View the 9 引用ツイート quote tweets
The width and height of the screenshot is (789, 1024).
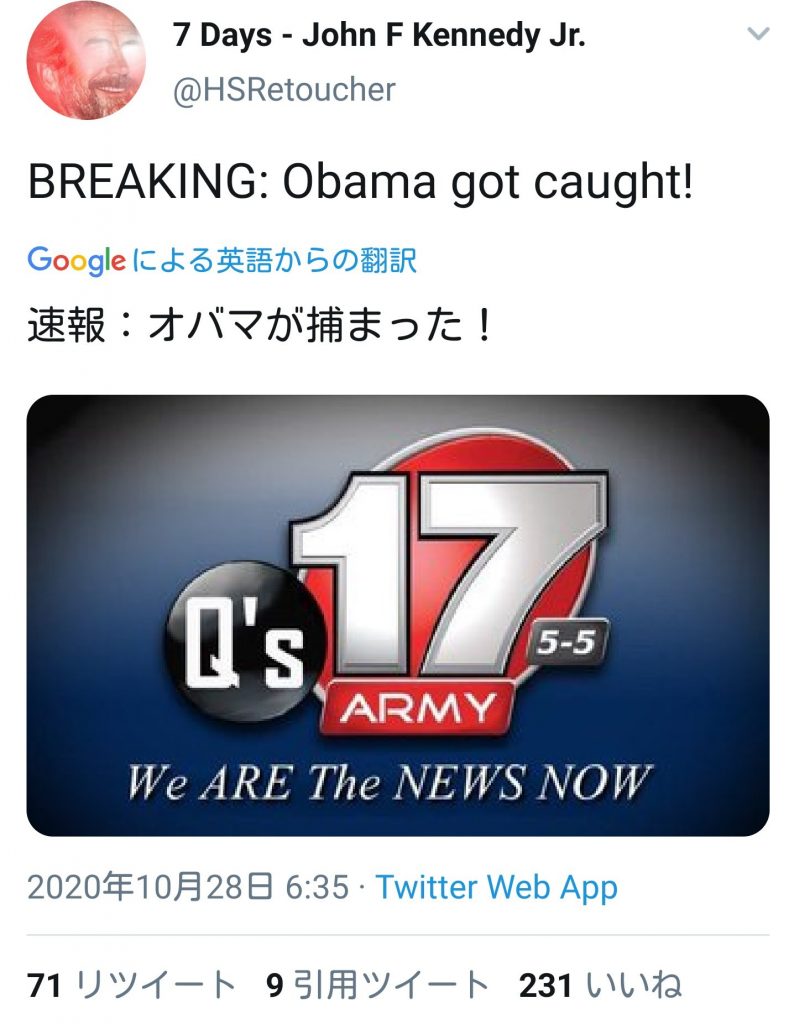point(377,985)
